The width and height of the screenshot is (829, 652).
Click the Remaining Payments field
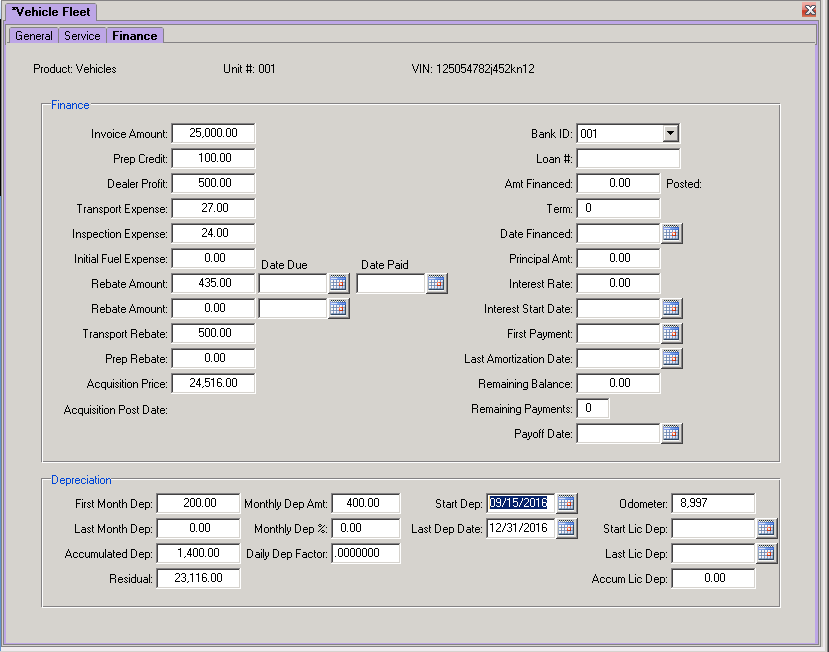[593, 408]
